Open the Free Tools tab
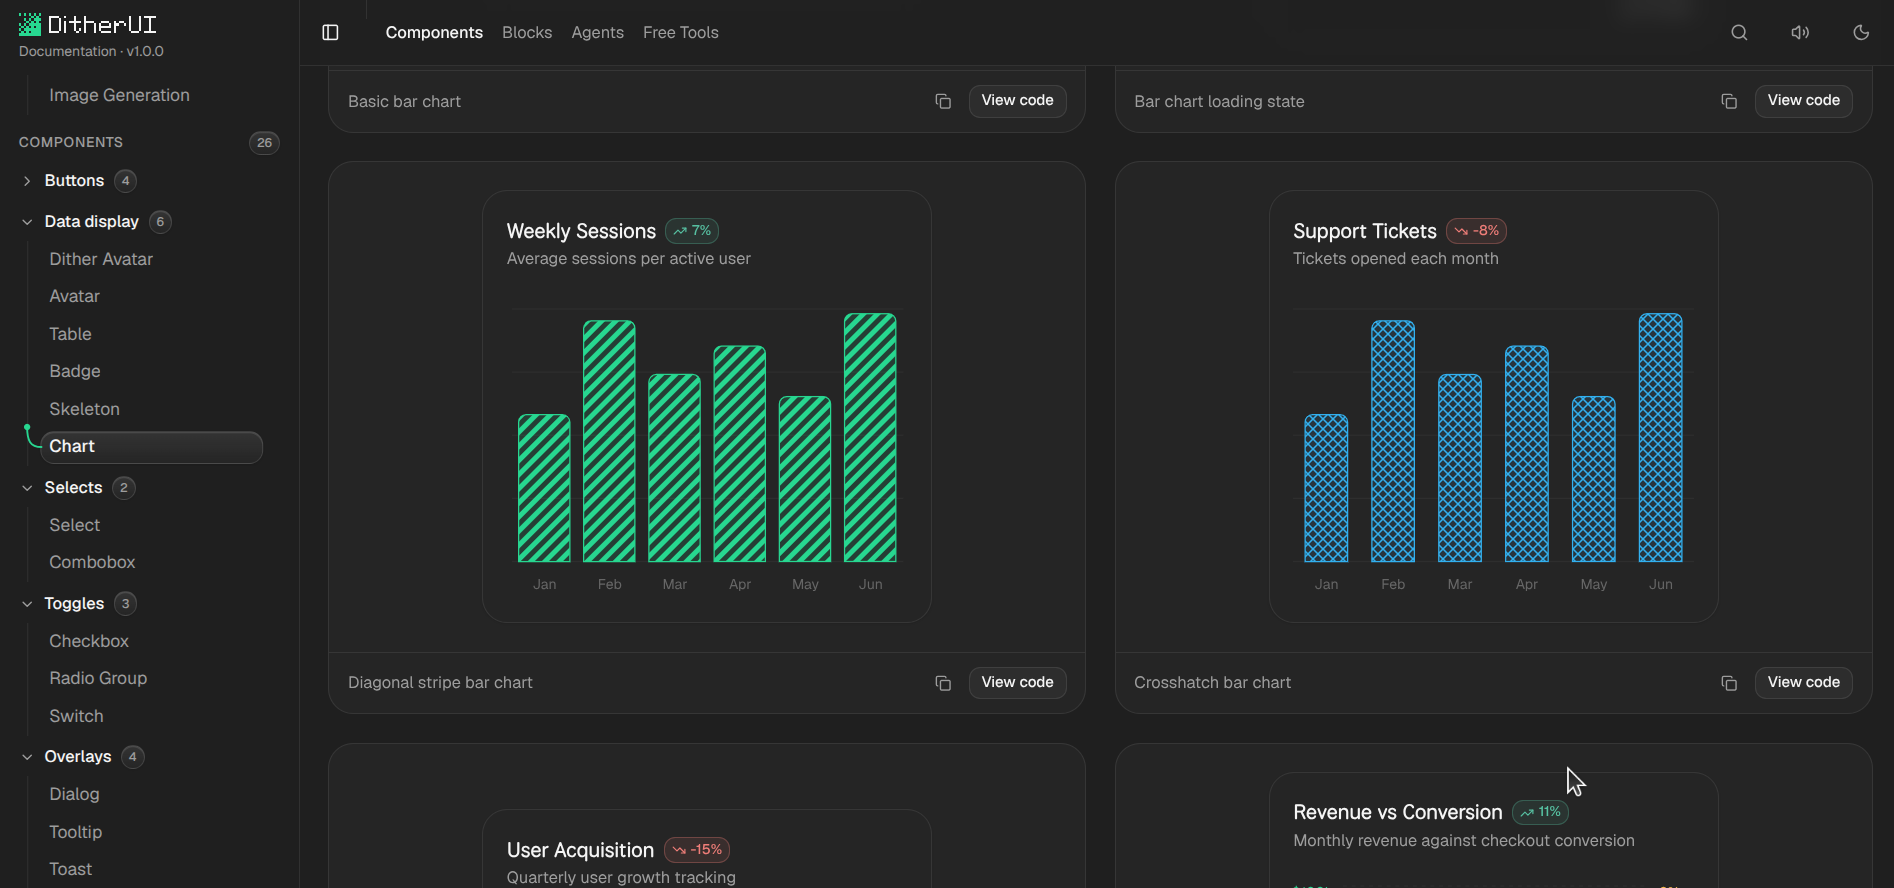This screenshot has height=888, width=1894. tap(681, 33)
